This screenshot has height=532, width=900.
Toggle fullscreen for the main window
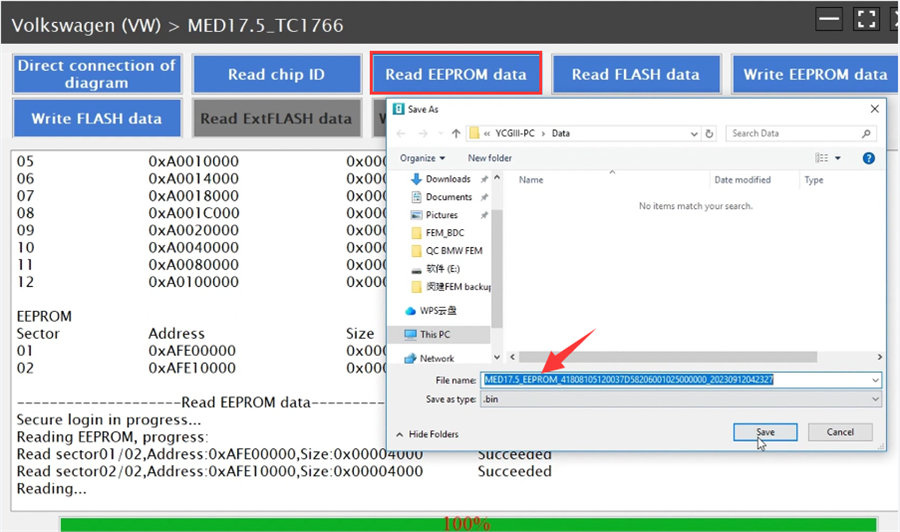coord(866,19)
